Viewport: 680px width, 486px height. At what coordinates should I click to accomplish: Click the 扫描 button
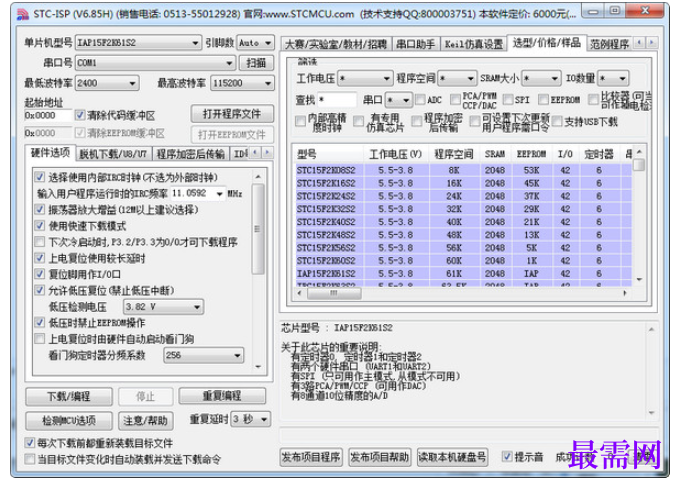[x=256, y=63]
